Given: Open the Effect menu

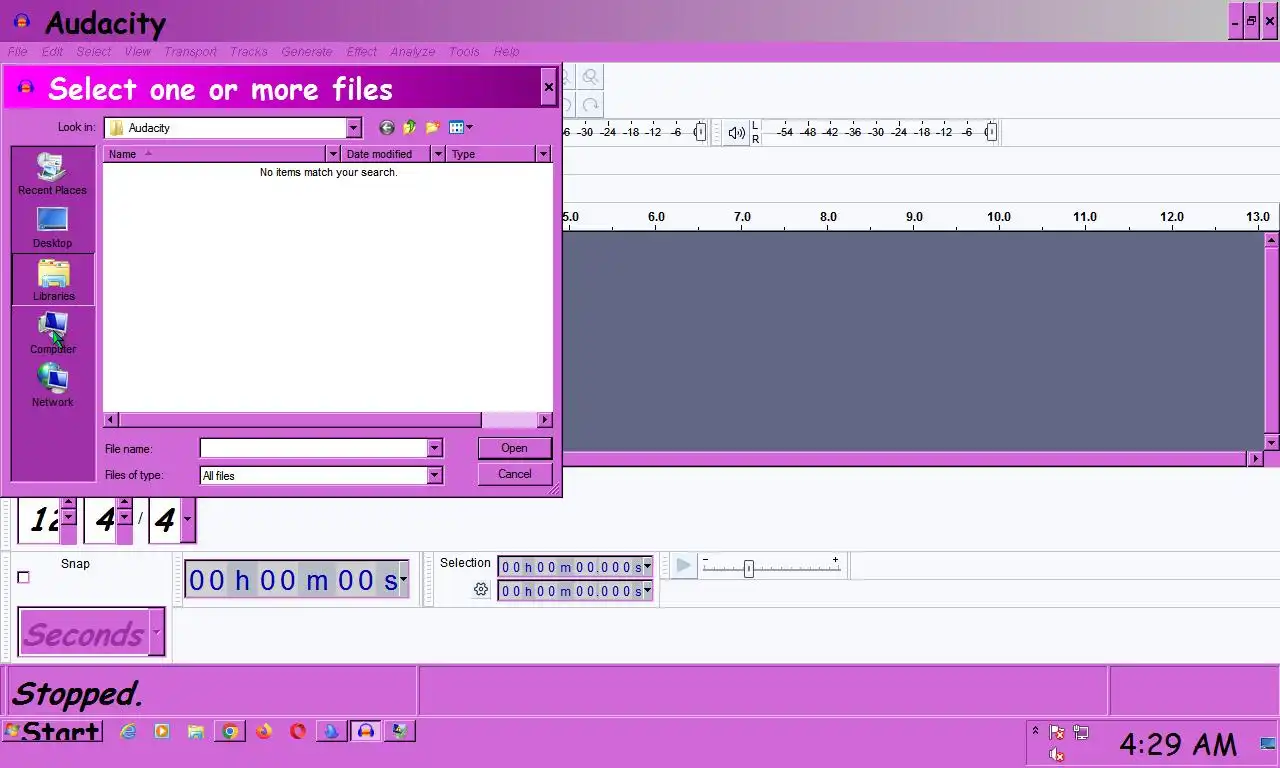Looking at the screenshot, I should pos(362,52).
